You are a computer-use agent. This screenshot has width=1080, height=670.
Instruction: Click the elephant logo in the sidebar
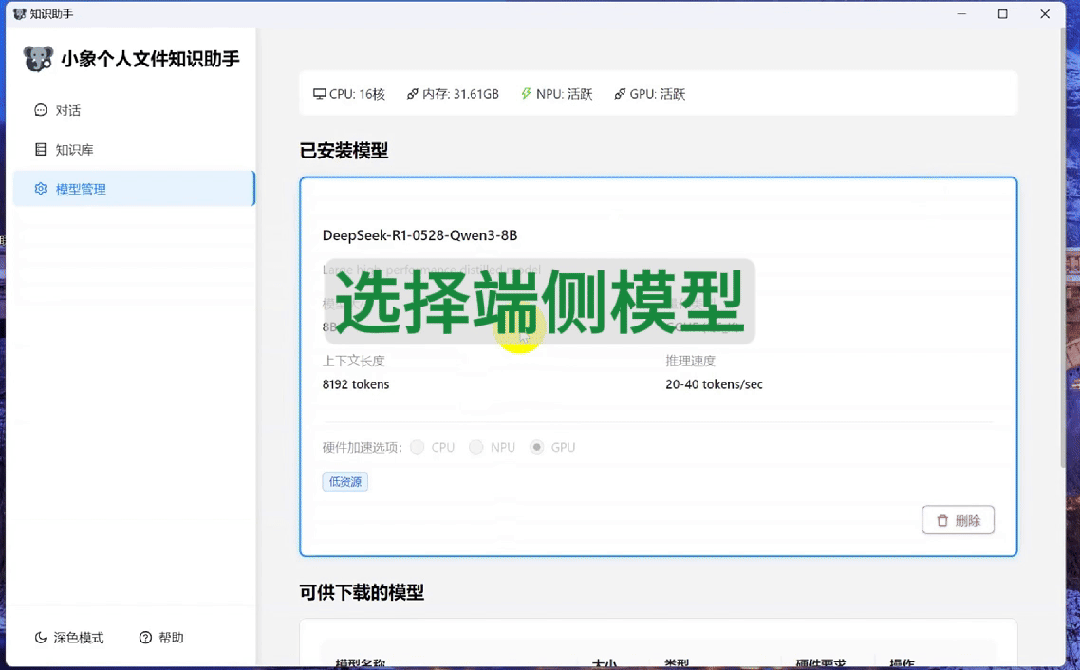38,59
